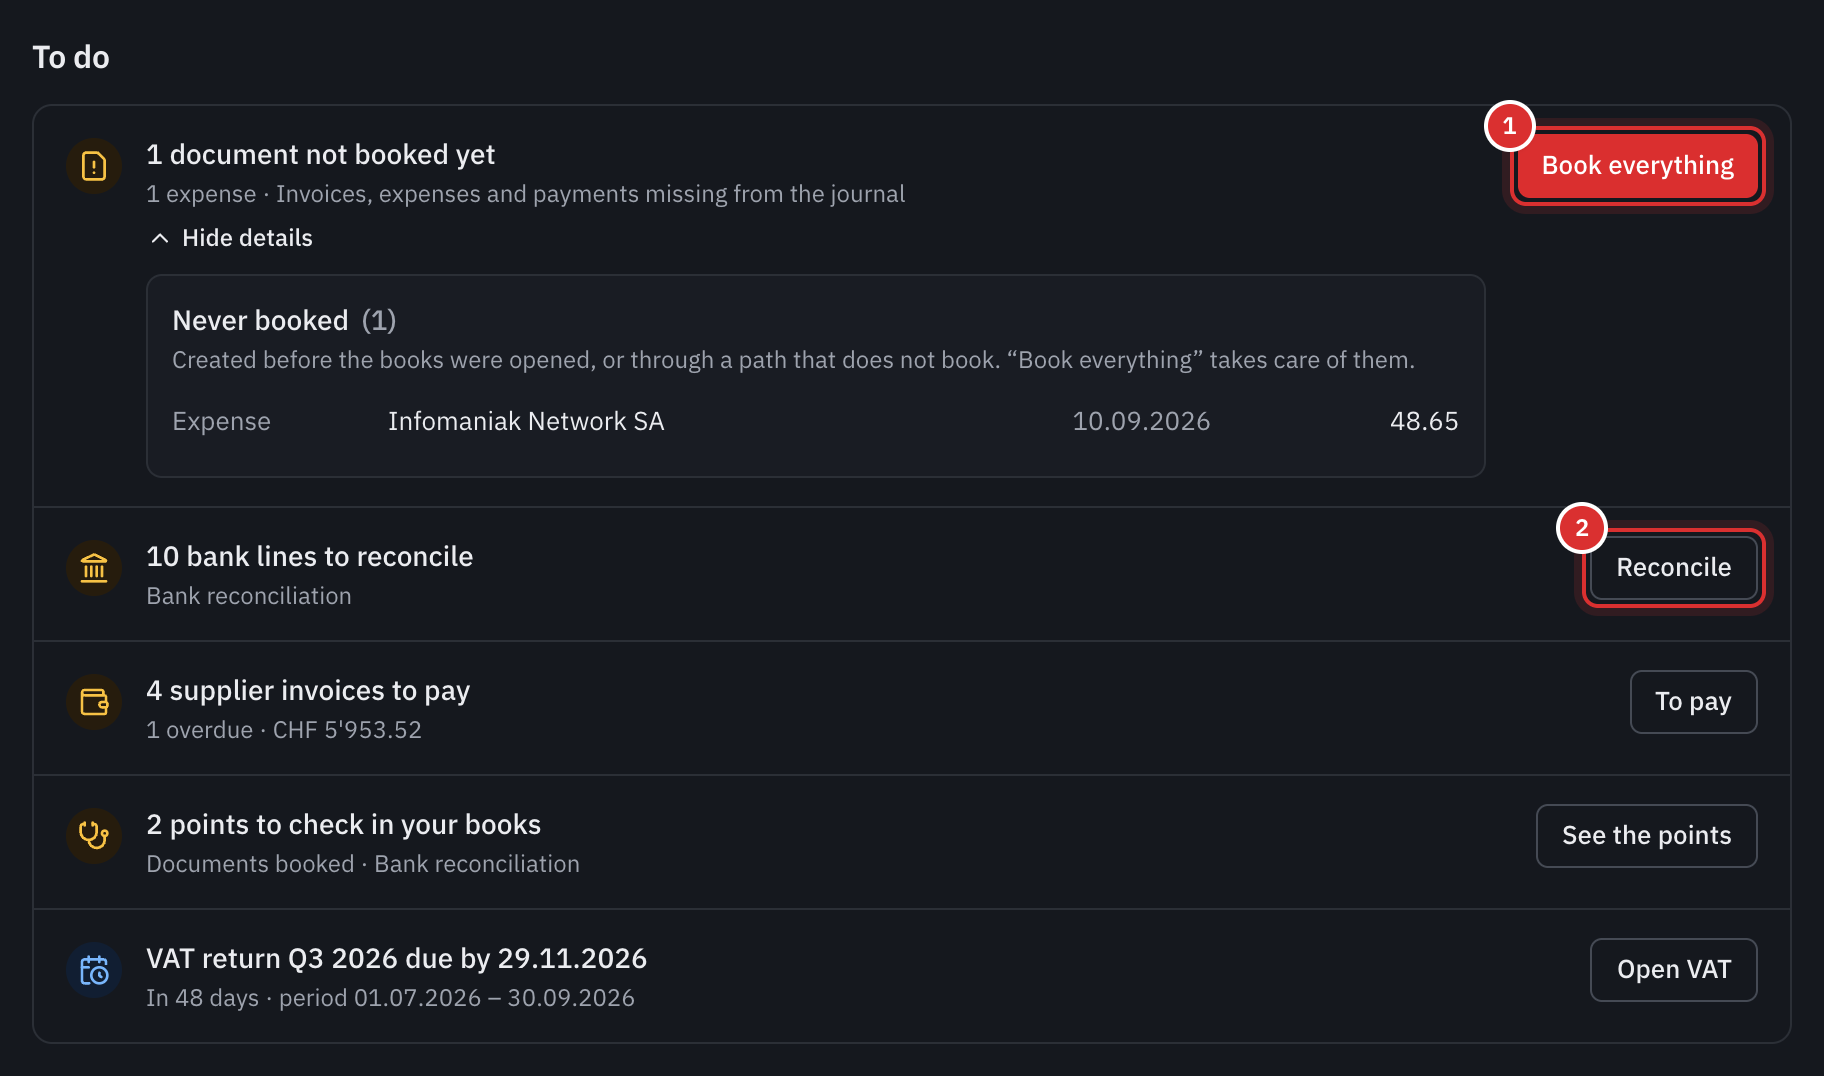Collapse details via Hide details label
The width and height of the screenshot is (1824, 1076).
tap(247, 238)
